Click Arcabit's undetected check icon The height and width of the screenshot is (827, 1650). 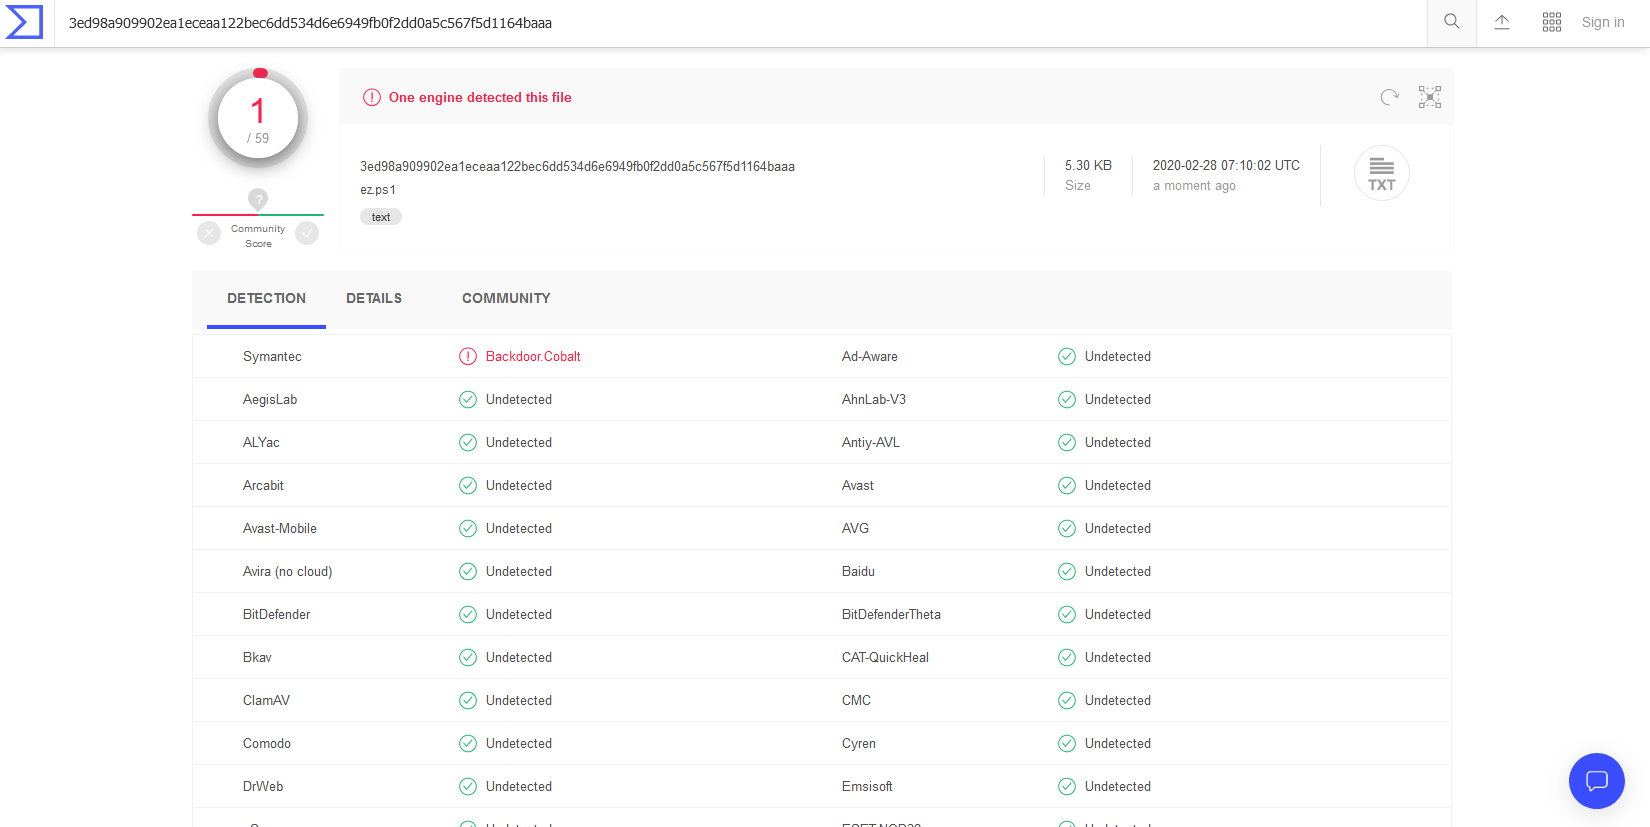coord(468,485)
